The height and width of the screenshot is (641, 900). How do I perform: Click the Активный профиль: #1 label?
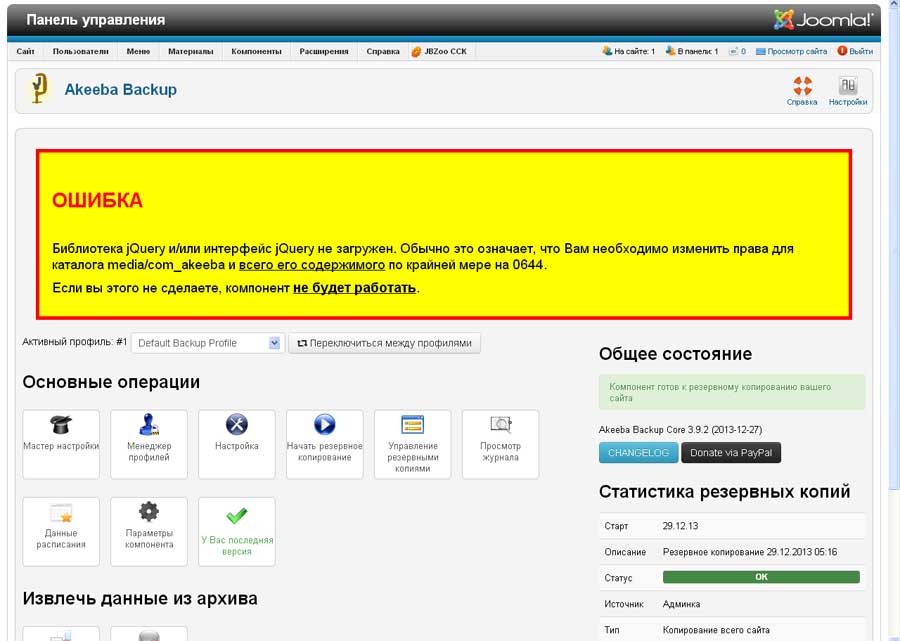point(75,342)
